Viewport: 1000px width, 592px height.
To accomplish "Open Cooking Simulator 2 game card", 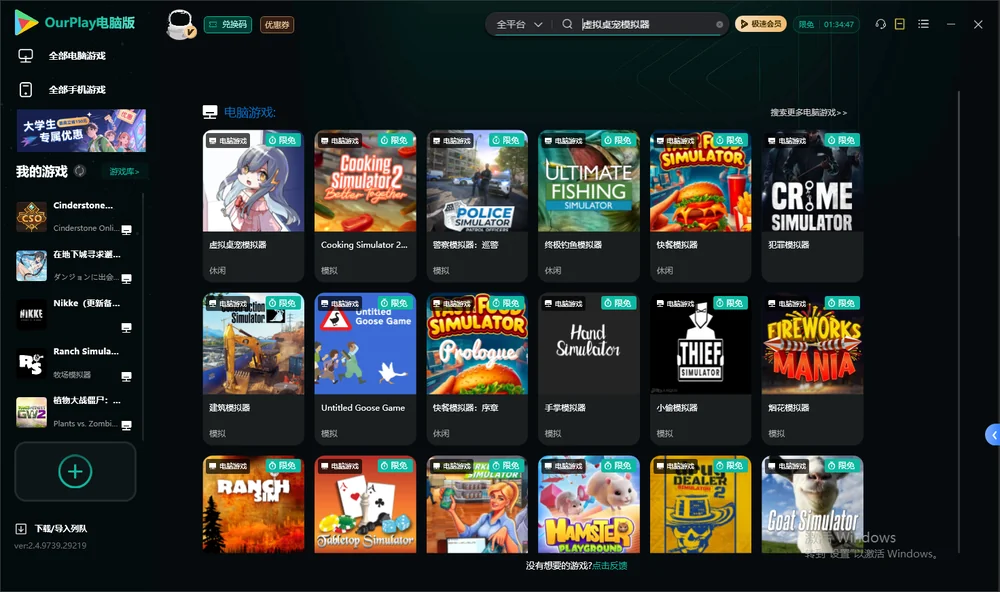I will 365,205.
